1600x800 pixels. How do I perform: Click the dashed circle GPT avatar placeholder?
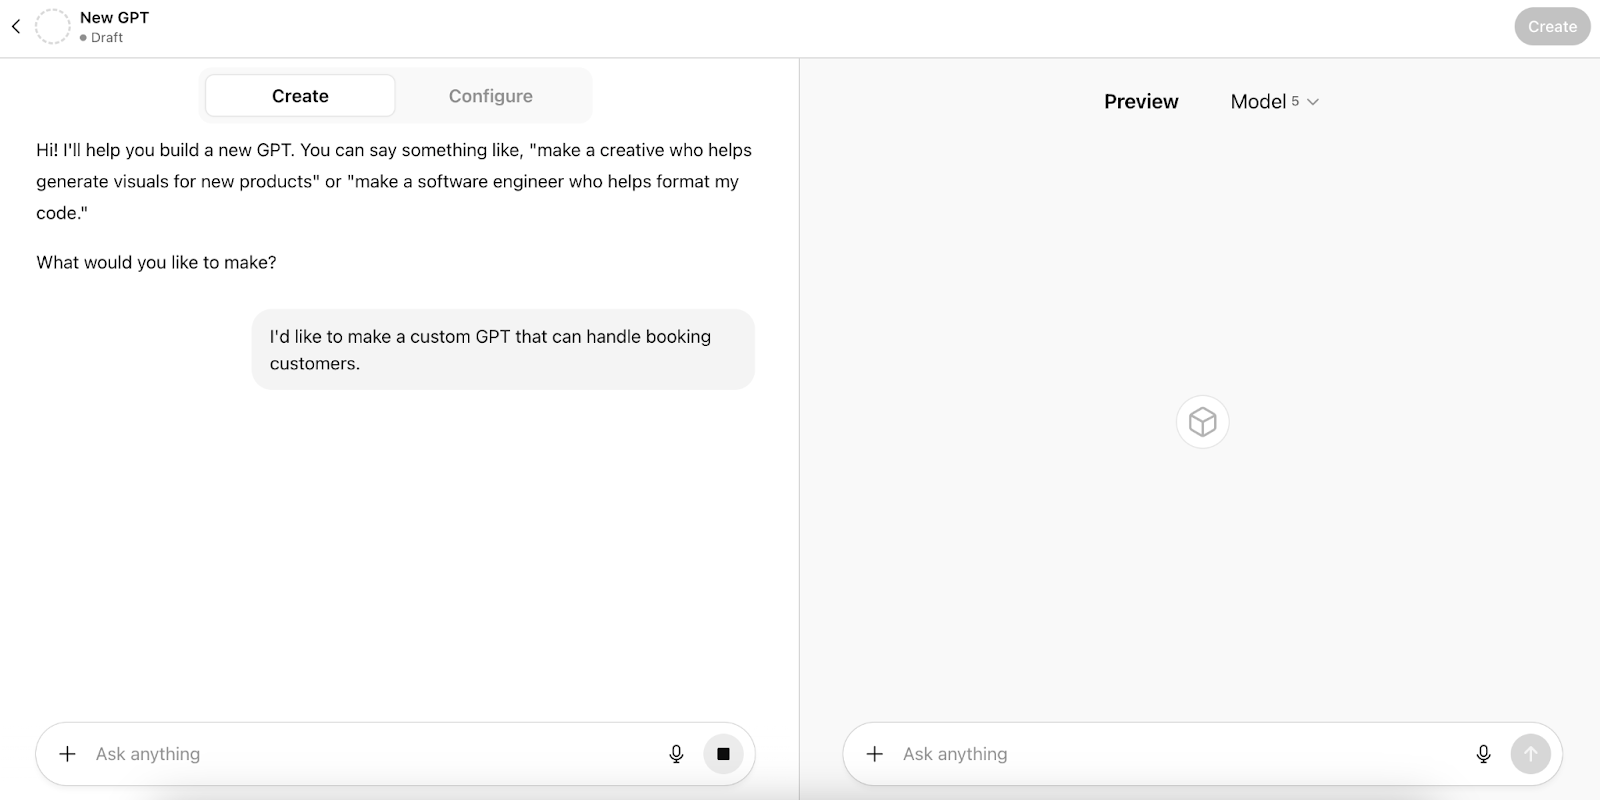point(52,27)
